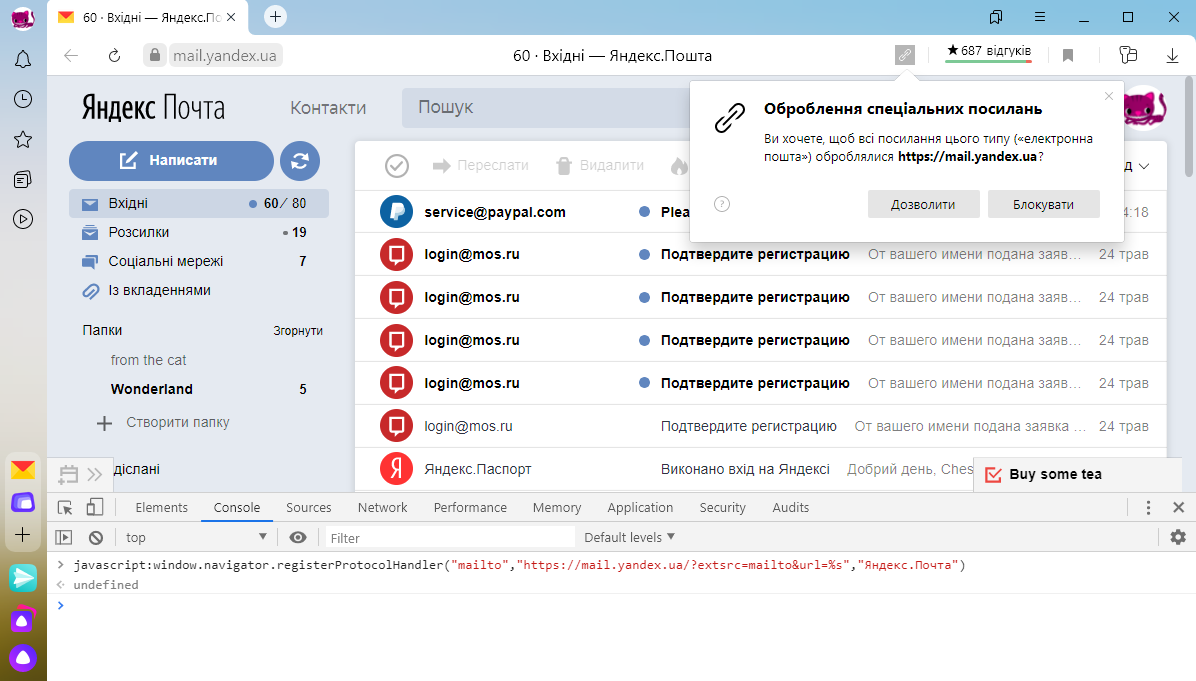Image resolution: width=1196 pixels, height=681 pixels.
Task: Switch to the Network tab
Action: point(383,508)
